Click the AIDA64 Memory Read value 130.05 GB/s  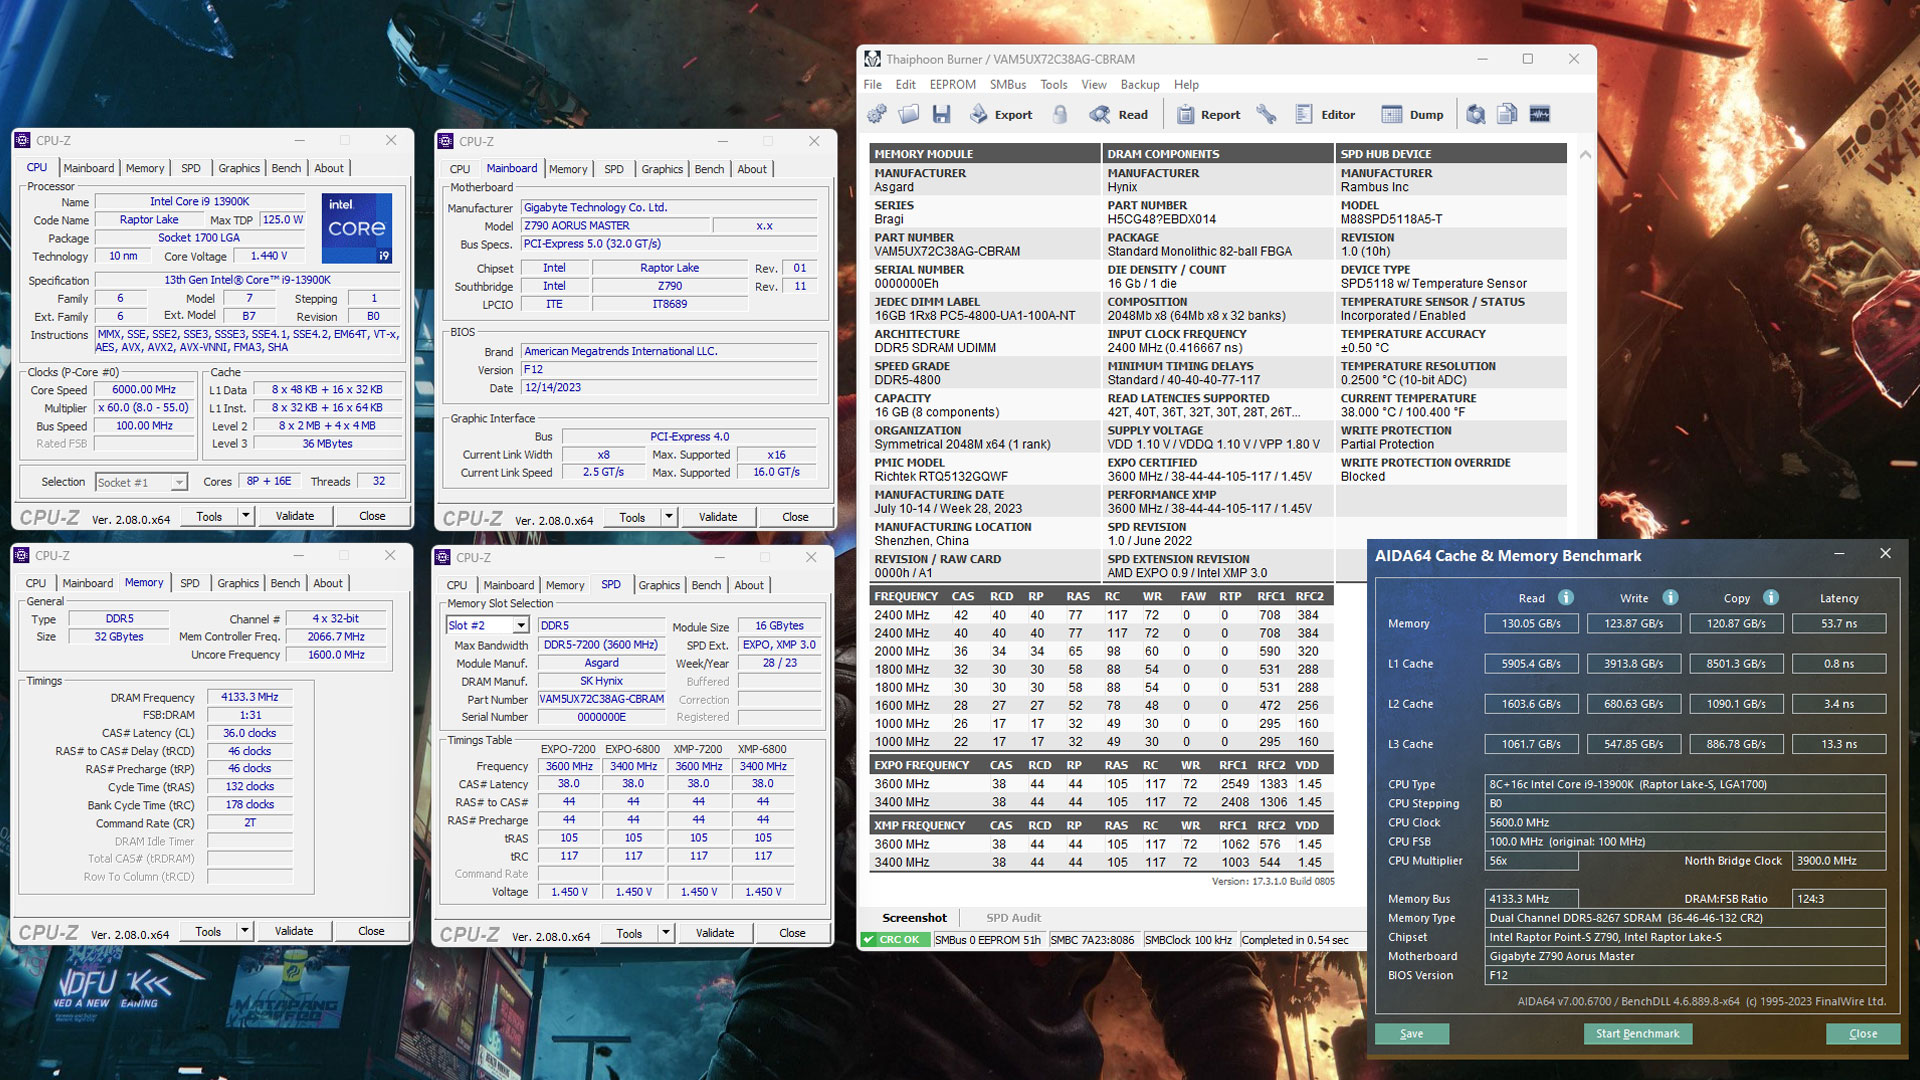[1531, 623]
